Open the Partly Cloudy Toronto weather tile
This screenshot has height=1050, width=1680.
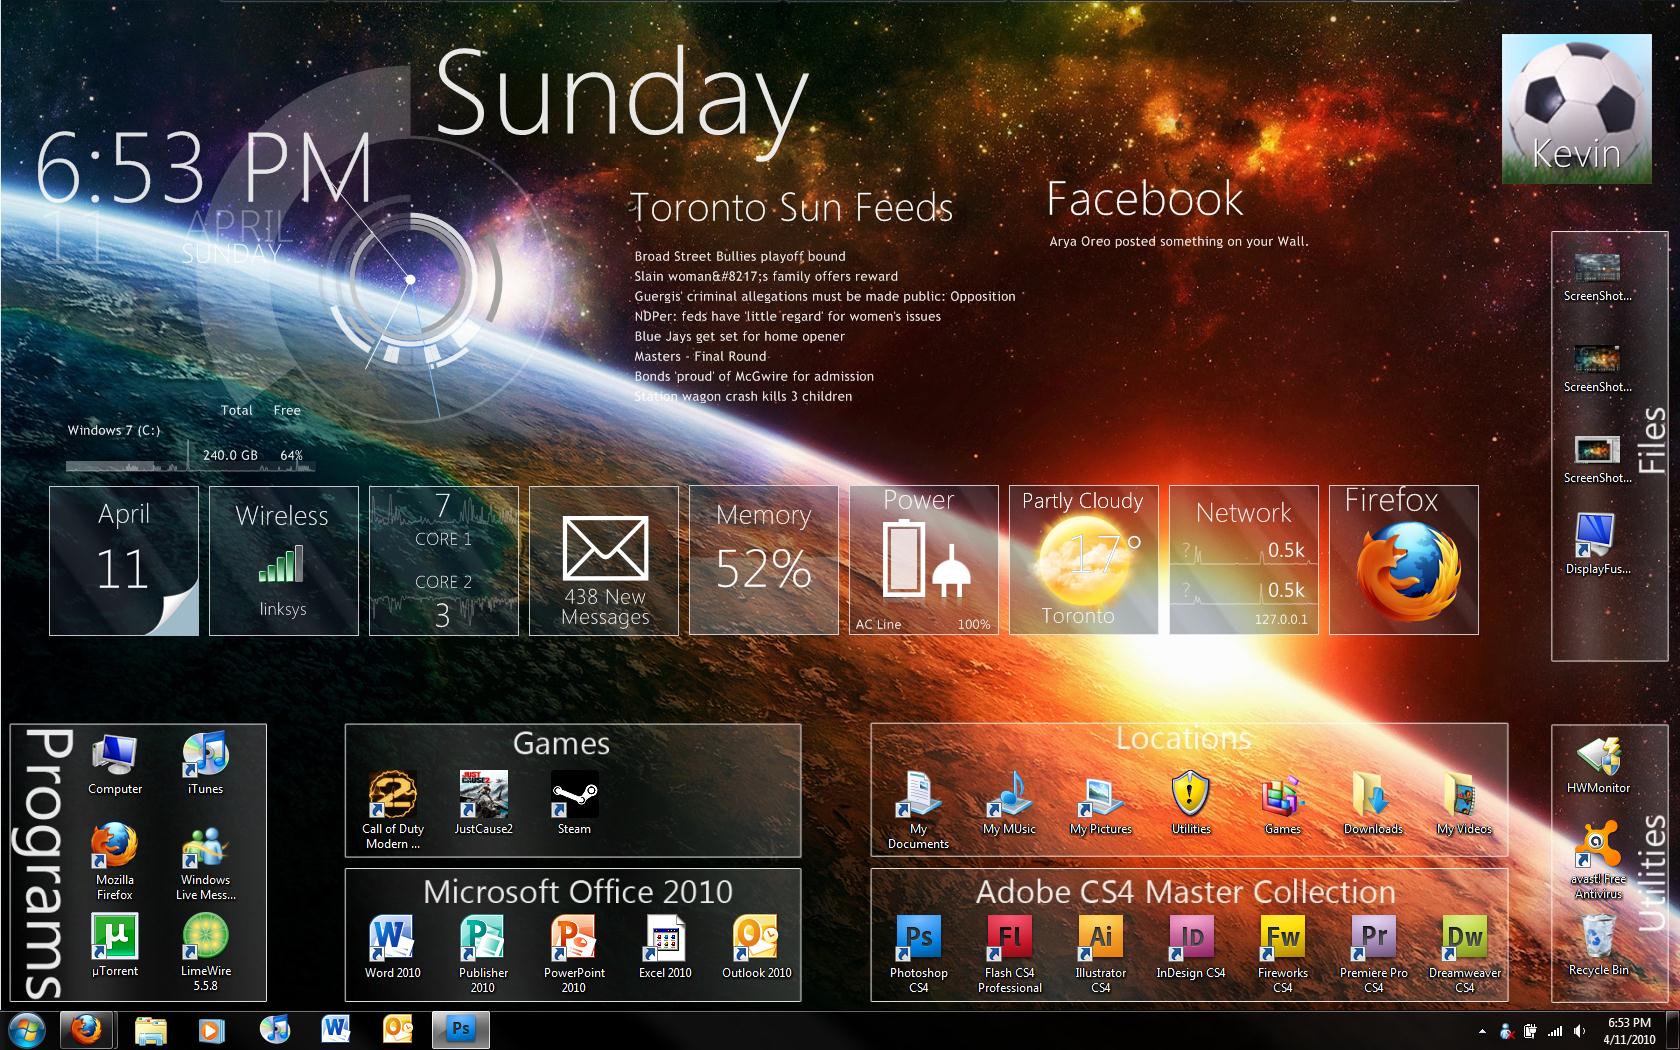(x=1083, y=560)
